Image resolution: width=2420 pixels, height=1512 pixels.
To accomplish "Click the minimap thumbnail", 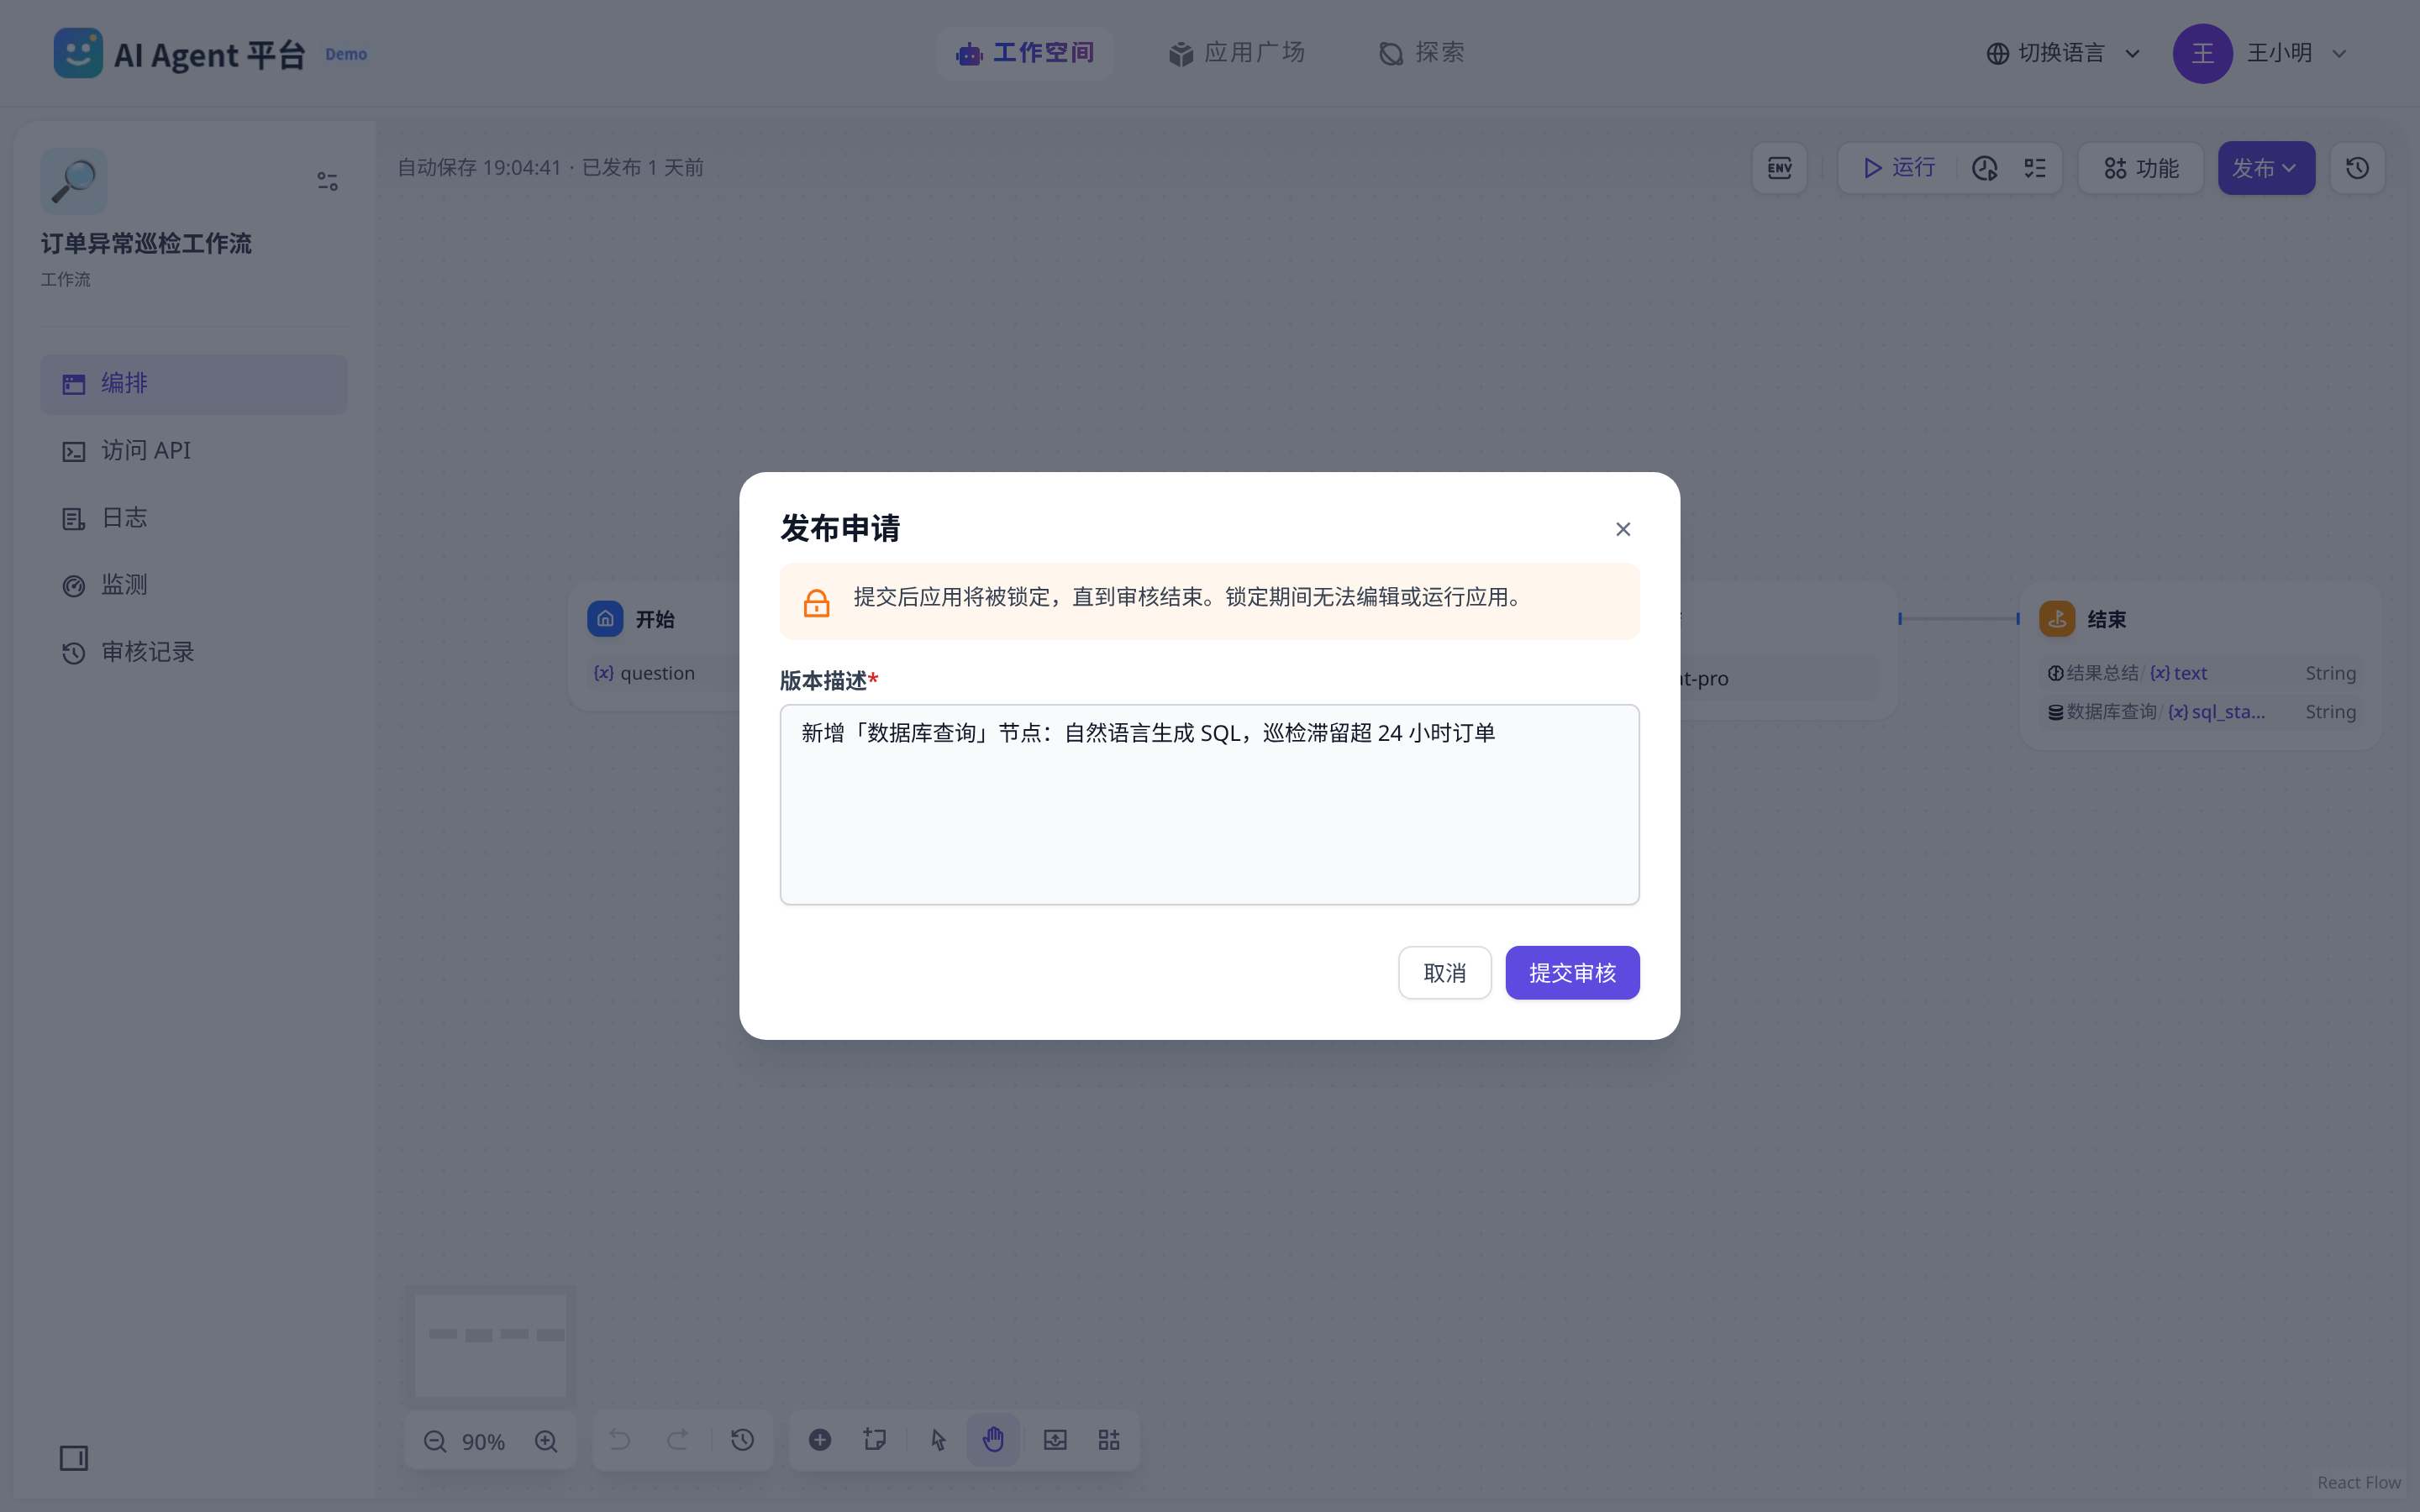I will click(x=490, y=1344).
